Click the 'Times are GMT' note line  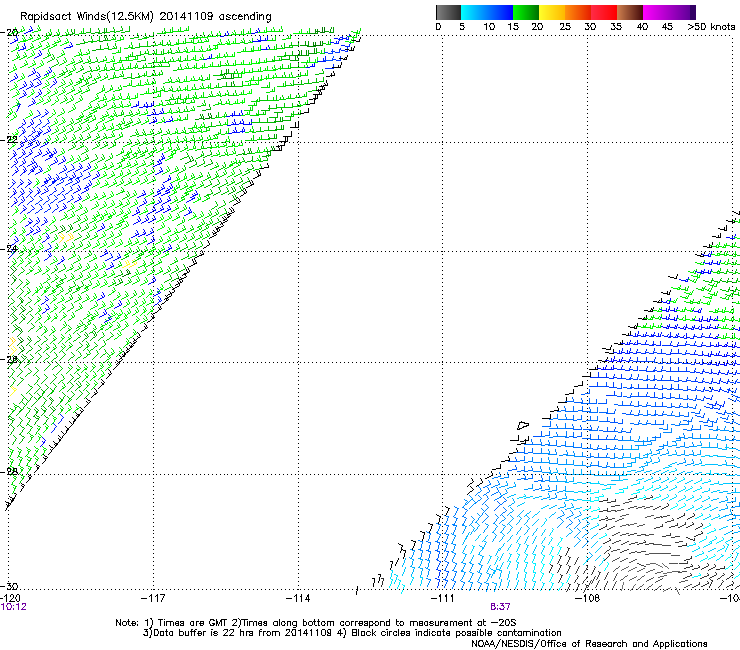pos(316,623)
